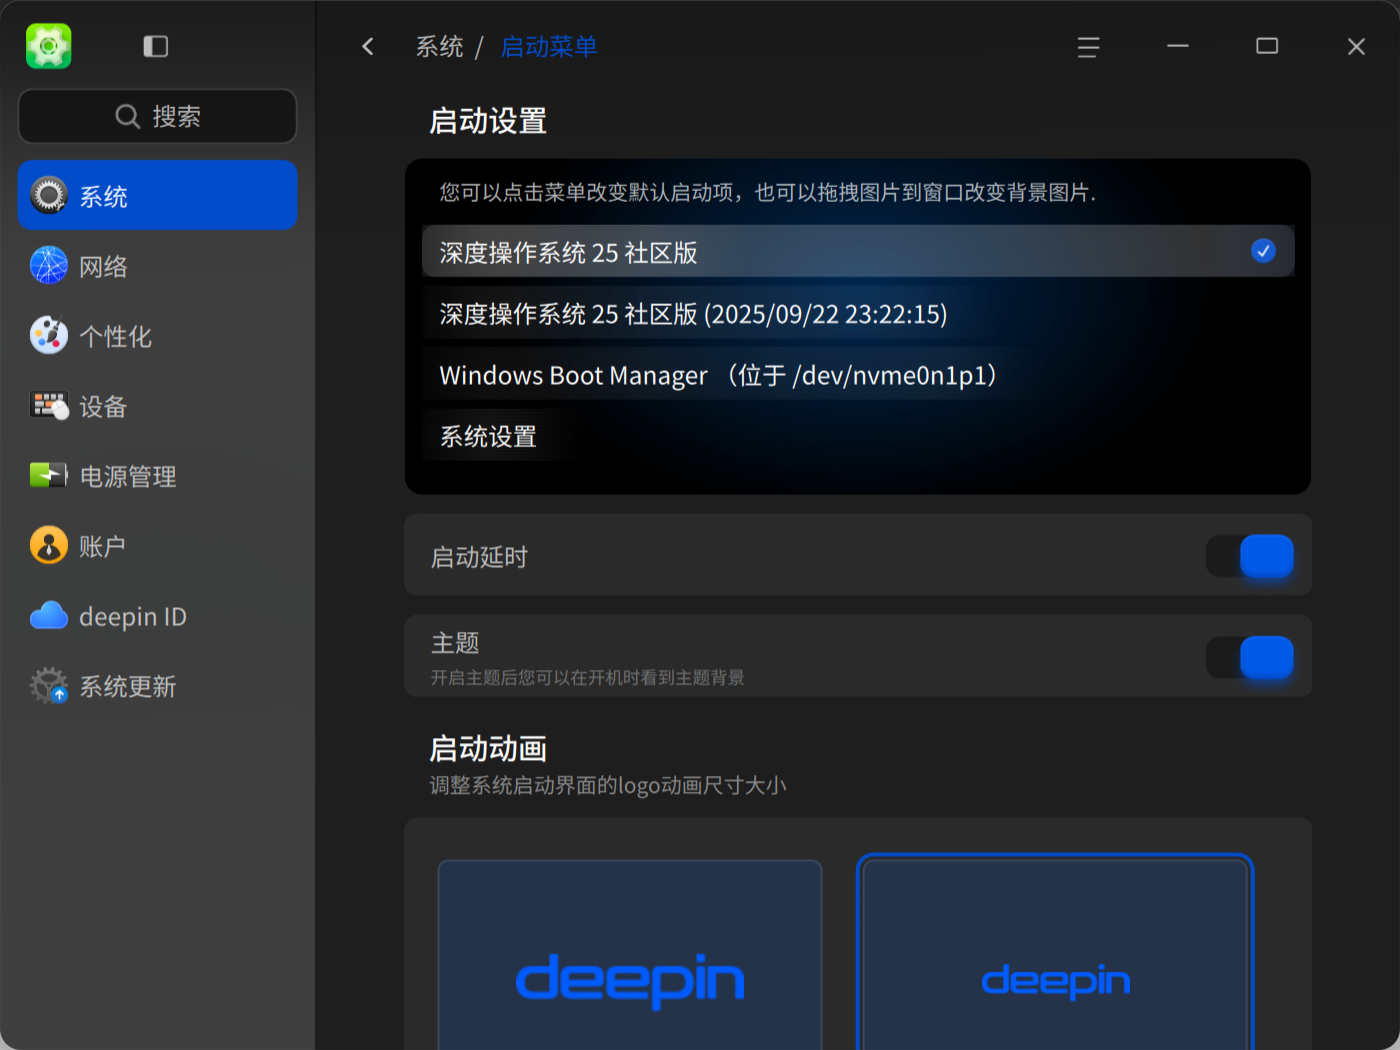
Task: Click the 系统 gear icon in sidebar
Action: tap(48, 196)
